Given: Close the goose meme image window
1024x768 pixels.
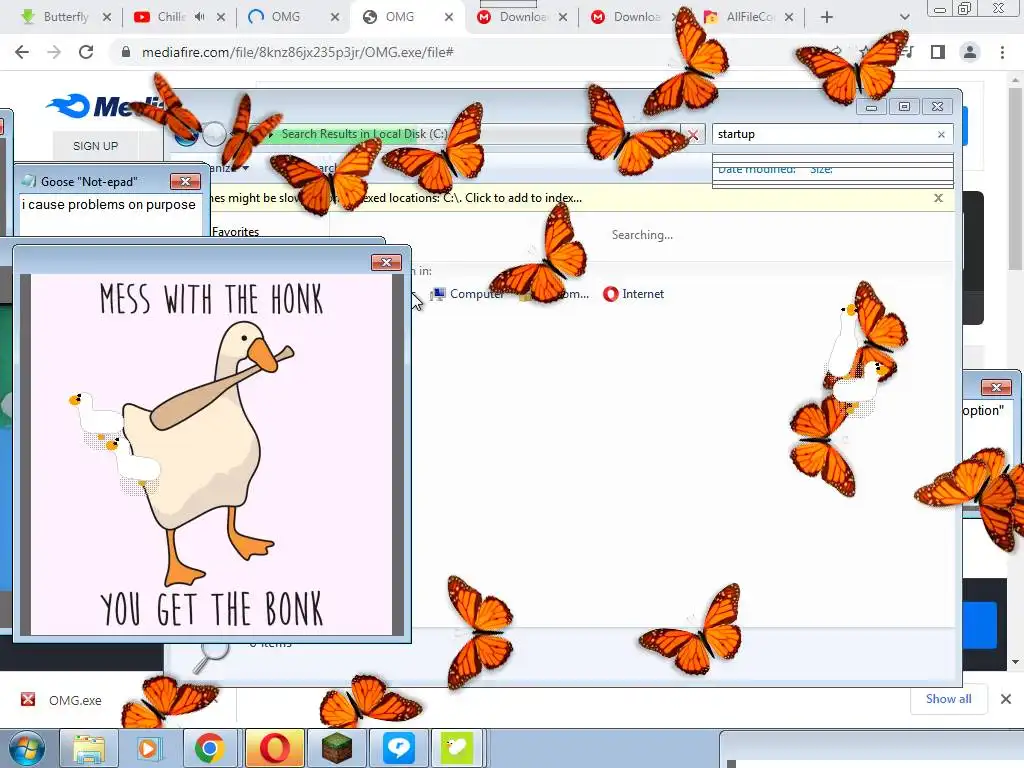Looking at the screenshot, I should (386, 262).
